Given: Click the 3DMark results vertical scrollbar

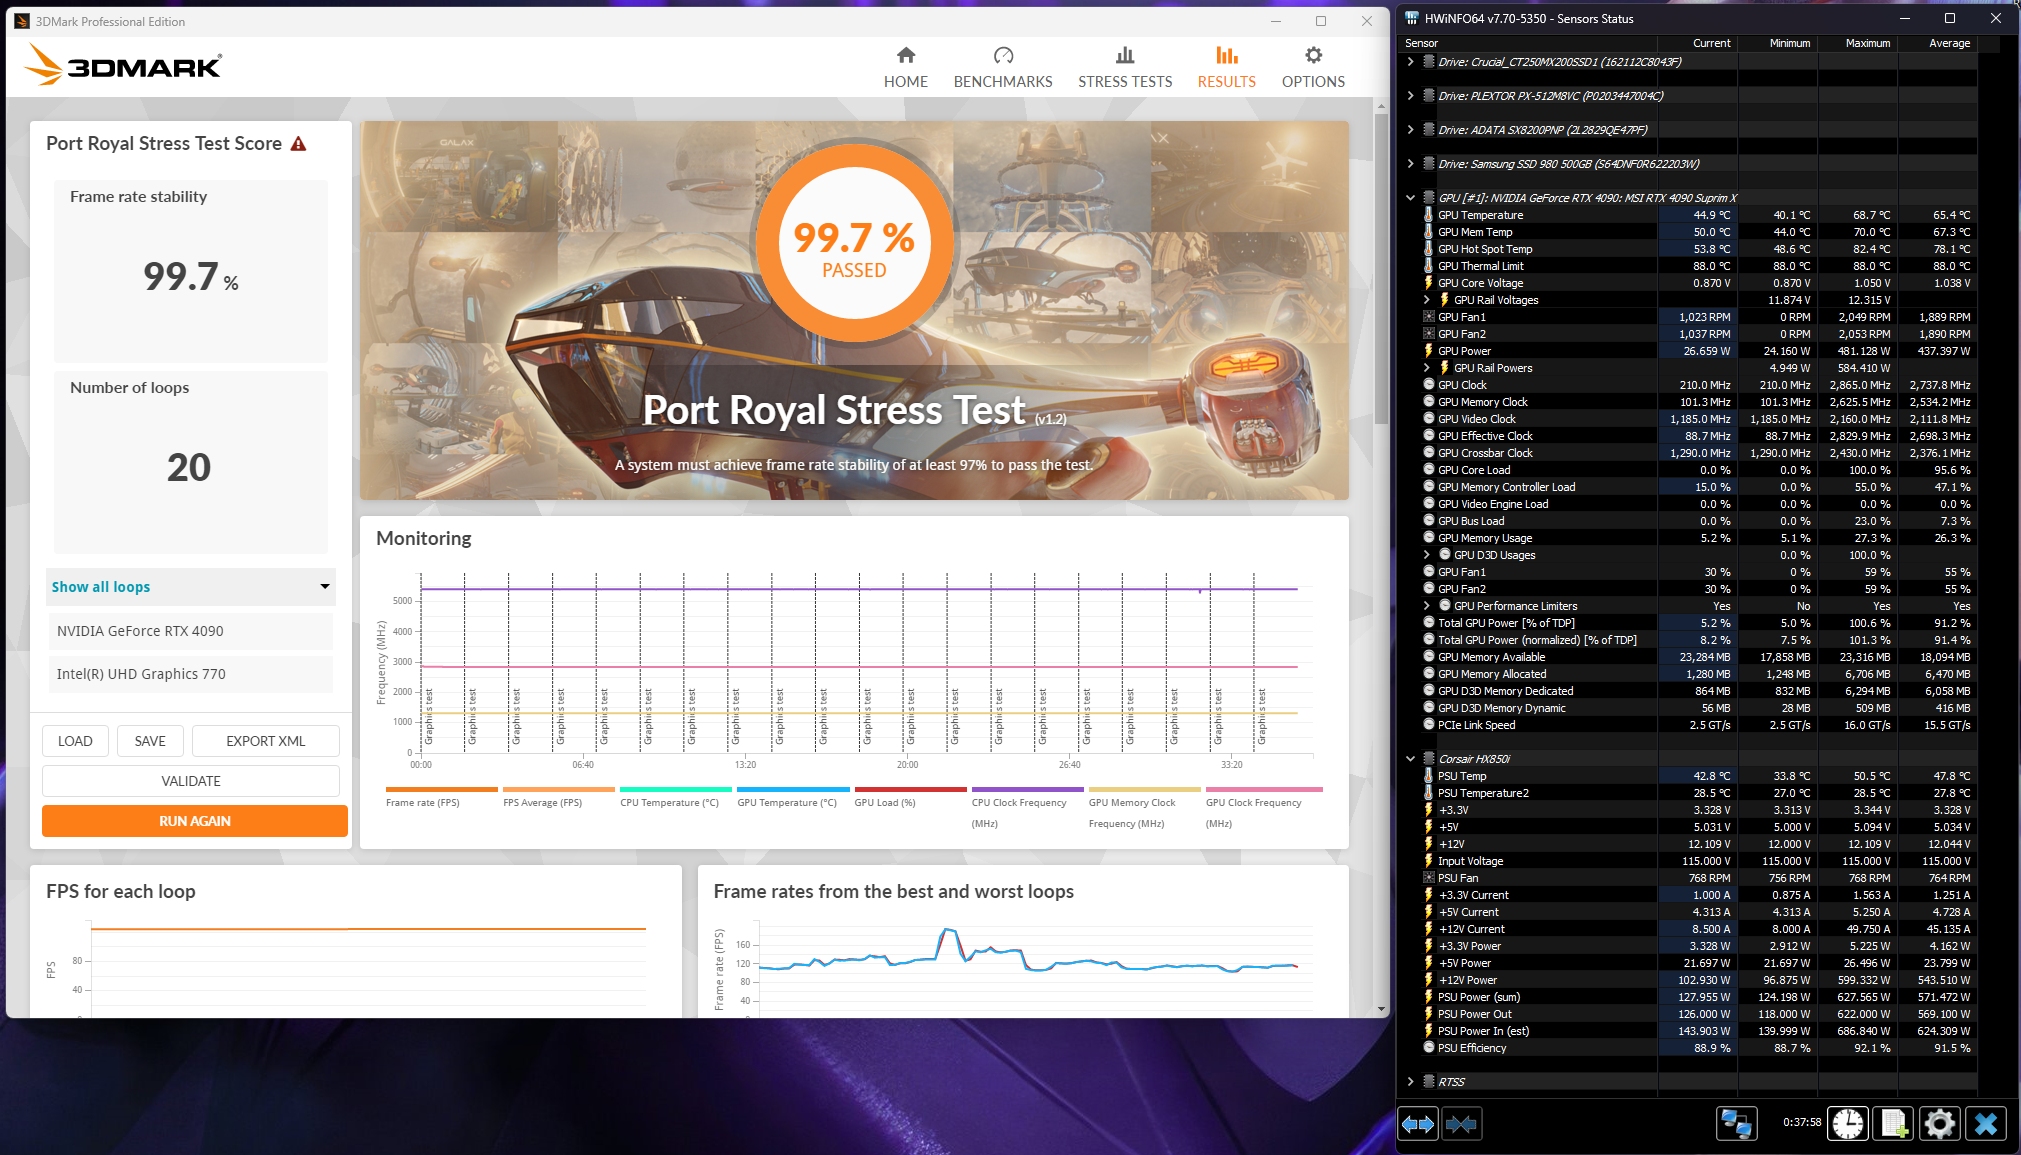Looking at the screenshot, I should [1381, 270].
